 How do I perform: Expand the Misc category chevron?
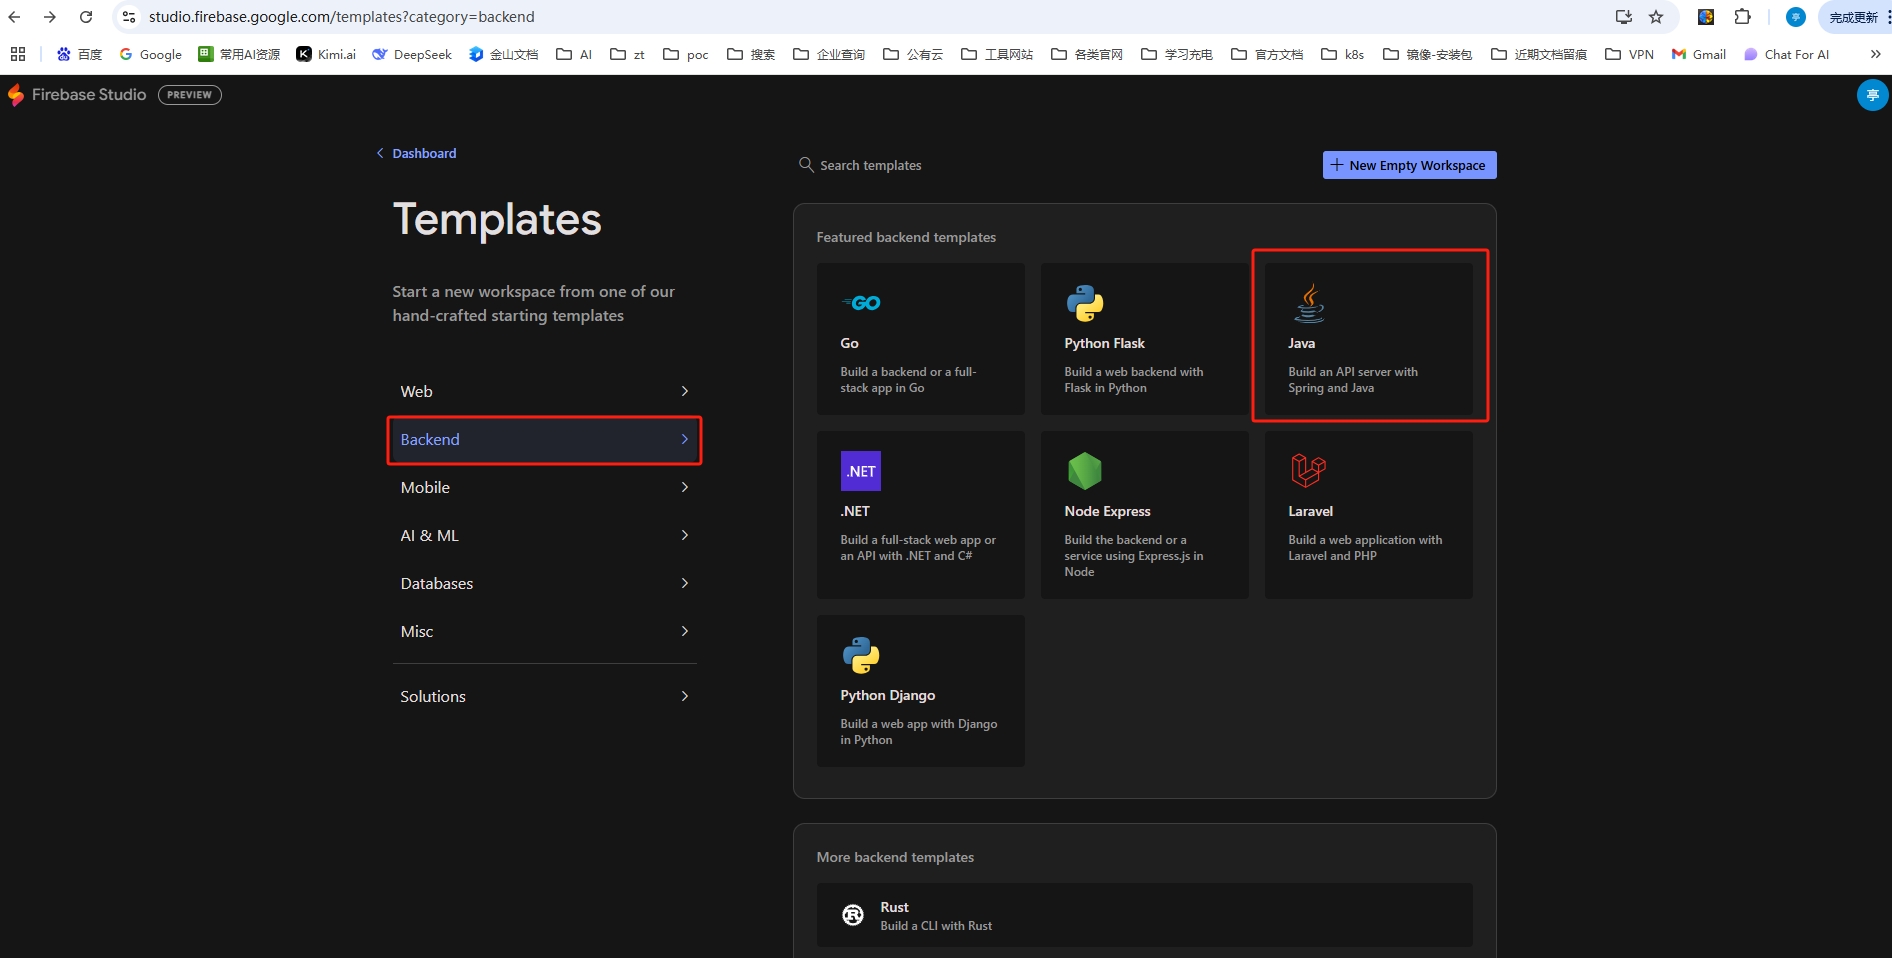tap(685, 631)
